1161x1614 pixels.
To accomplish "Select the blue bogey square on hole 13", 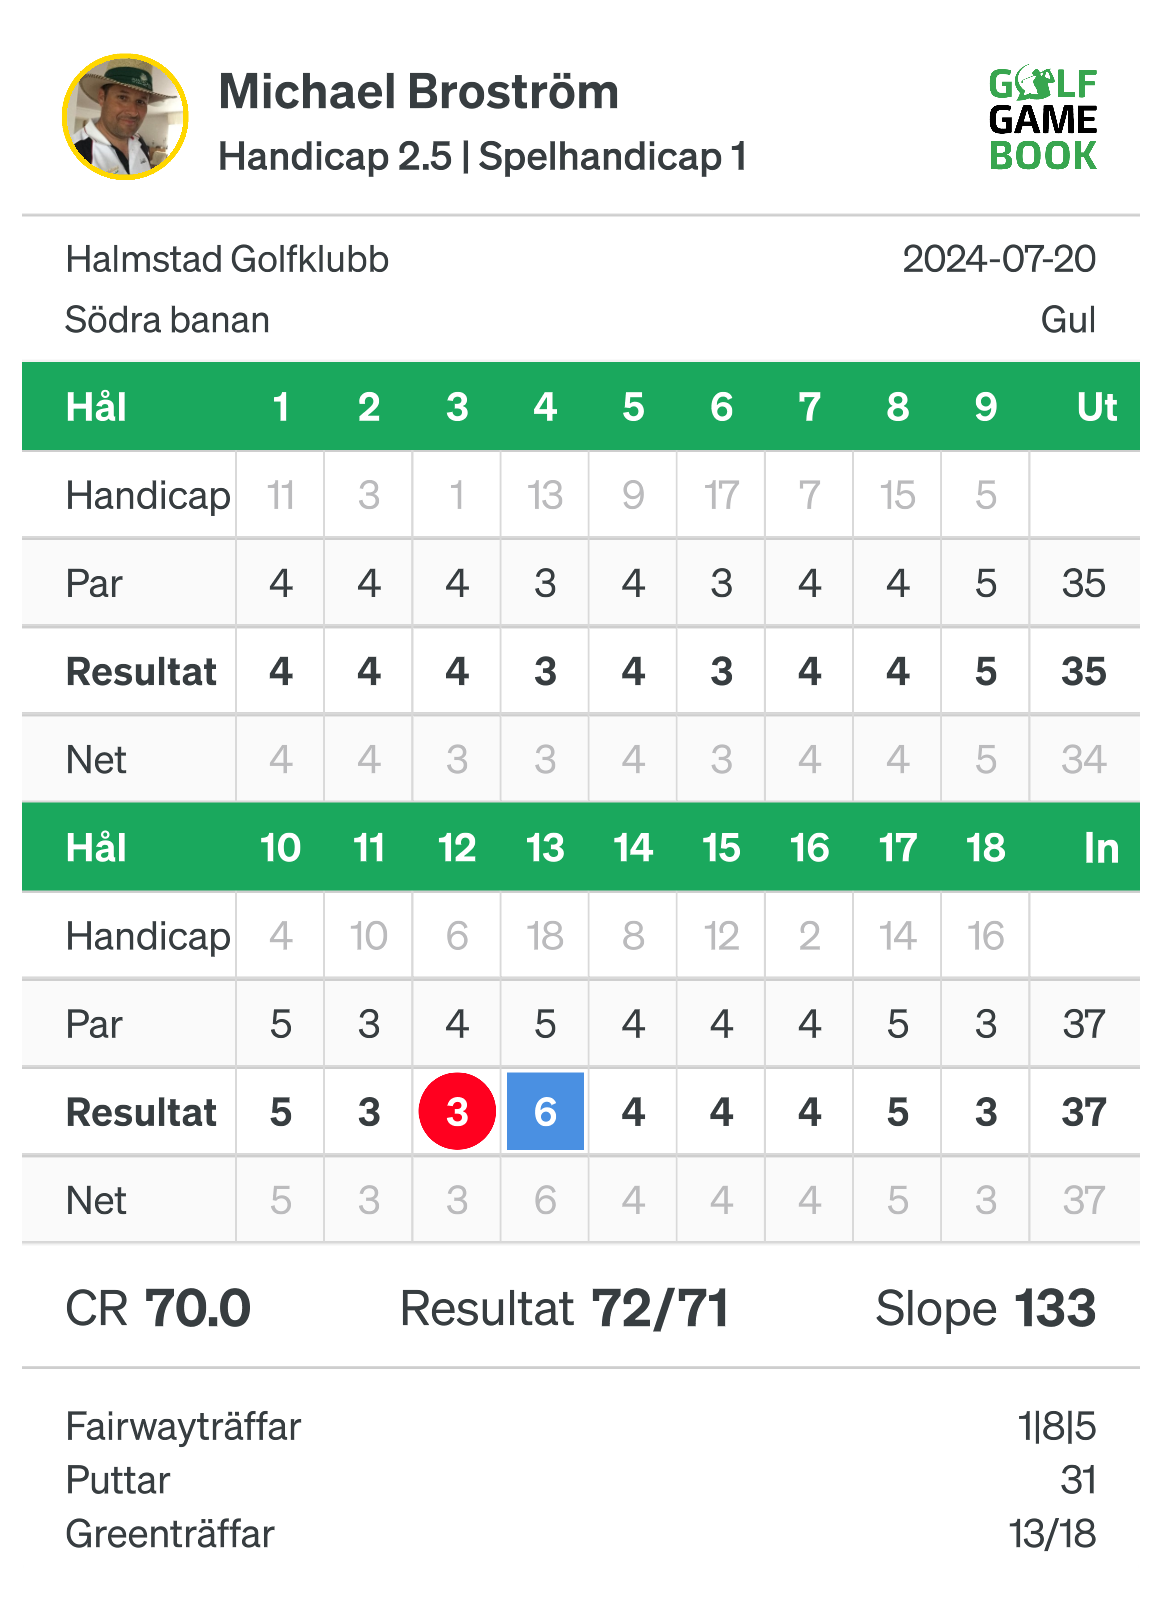I will [x=545, y=1112].
